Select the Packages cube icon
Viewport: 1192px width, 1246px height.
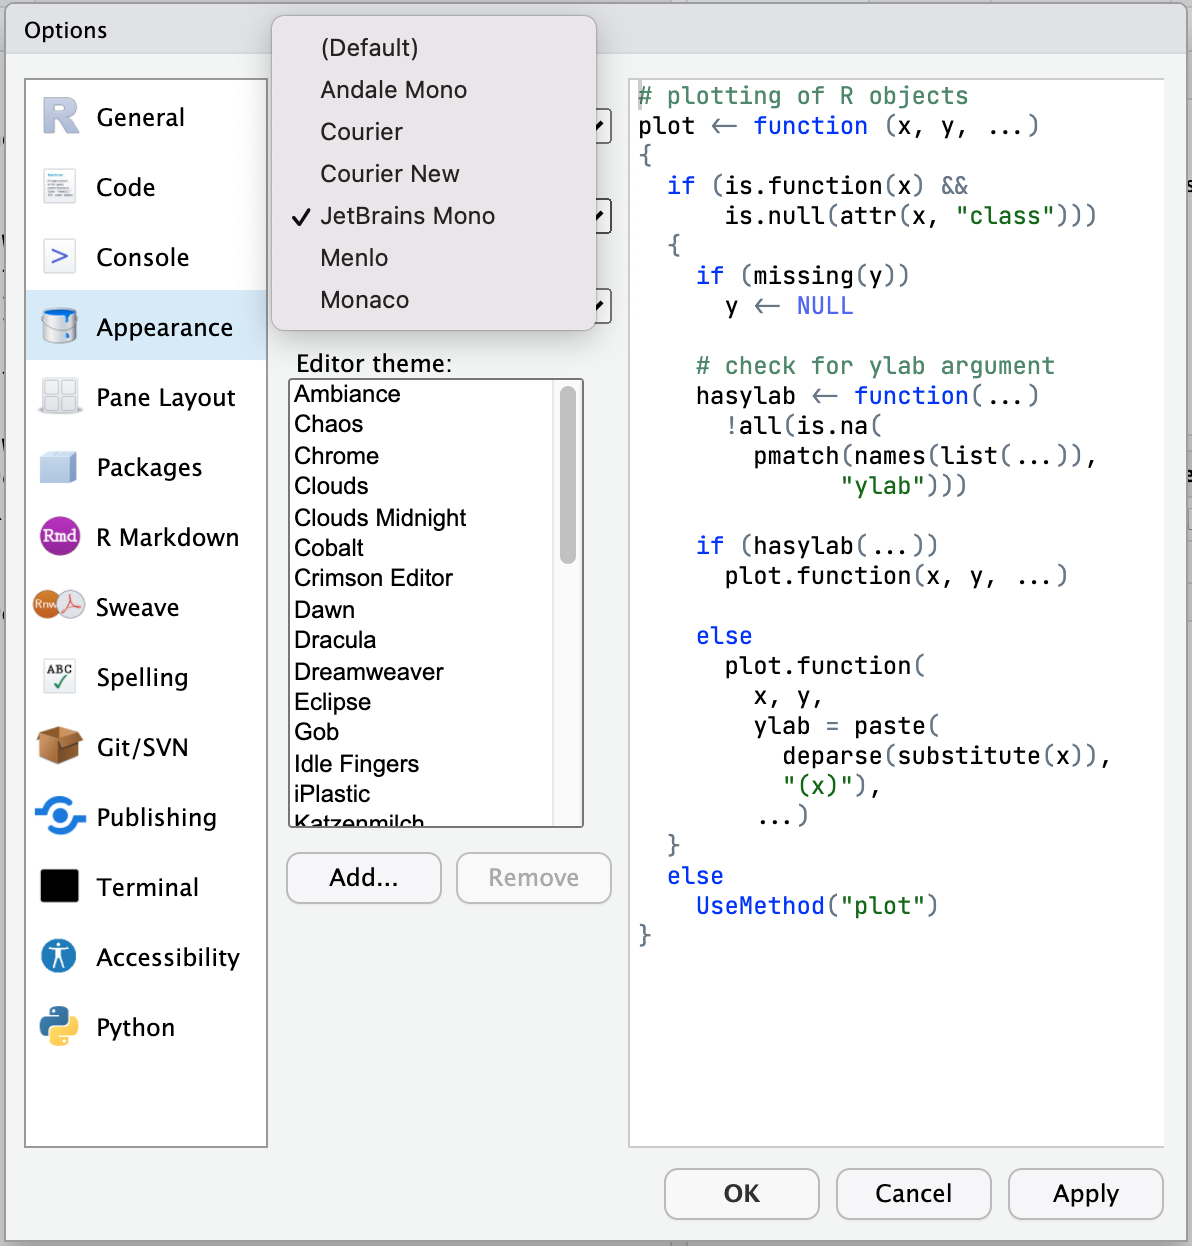coord(59,467)
